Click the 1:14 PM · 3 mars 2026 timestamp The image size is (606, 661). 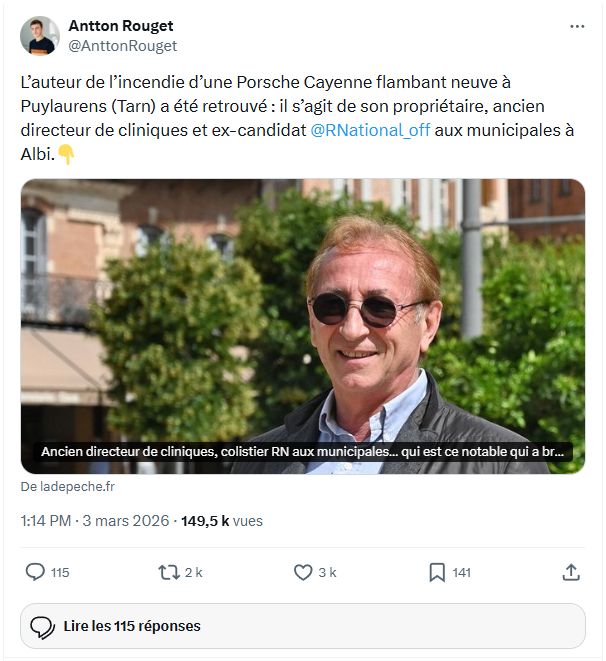(x=95, y=521)
